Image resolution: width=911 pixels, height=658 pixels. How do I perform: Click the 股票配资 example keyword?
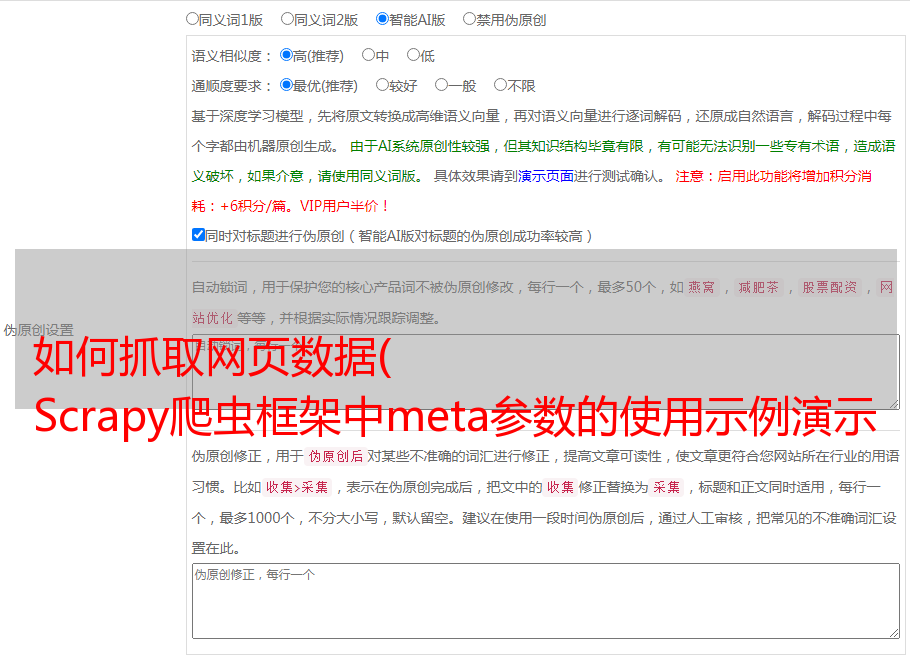pos(829,287)
